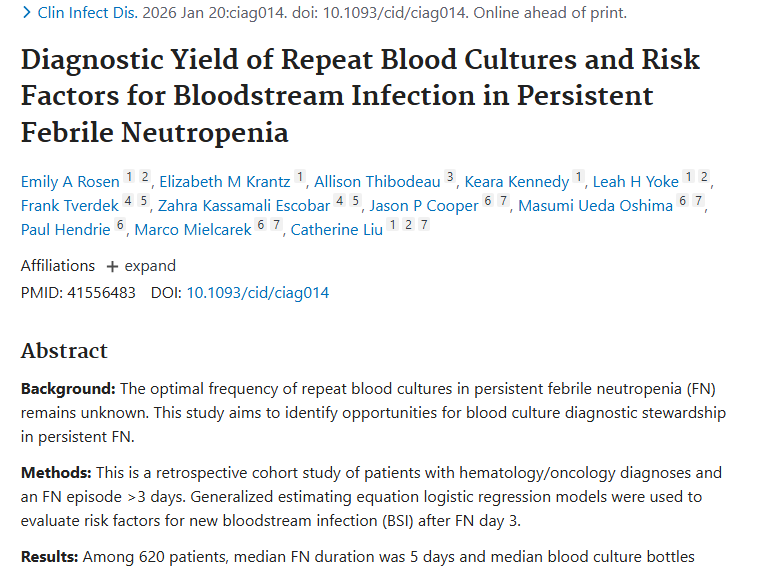
Task: Click author Leah H Yoke
Action: [x=636, y=182]
